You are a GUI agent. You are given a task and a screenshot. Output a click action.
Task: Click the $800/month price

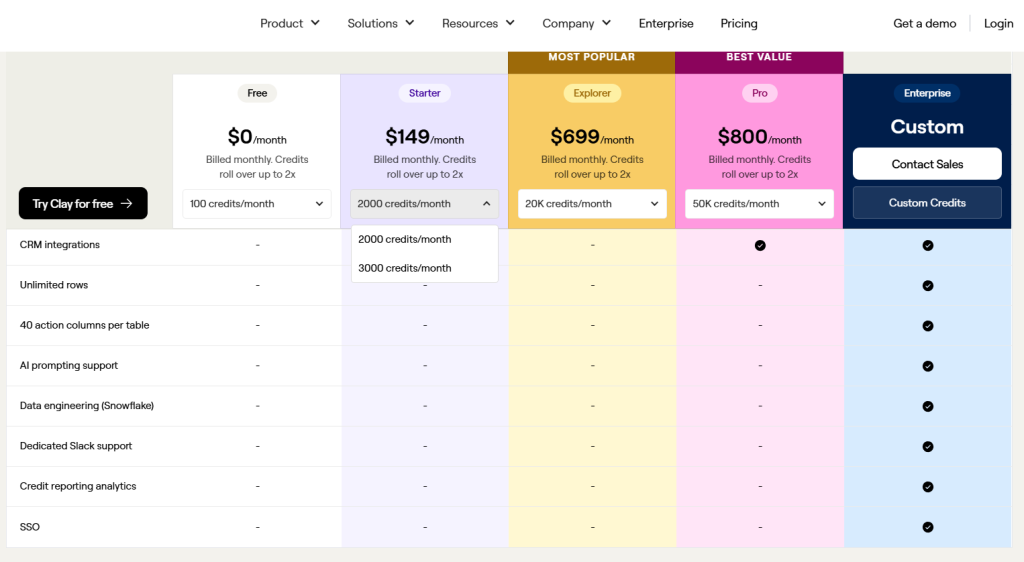coord(760,137)
